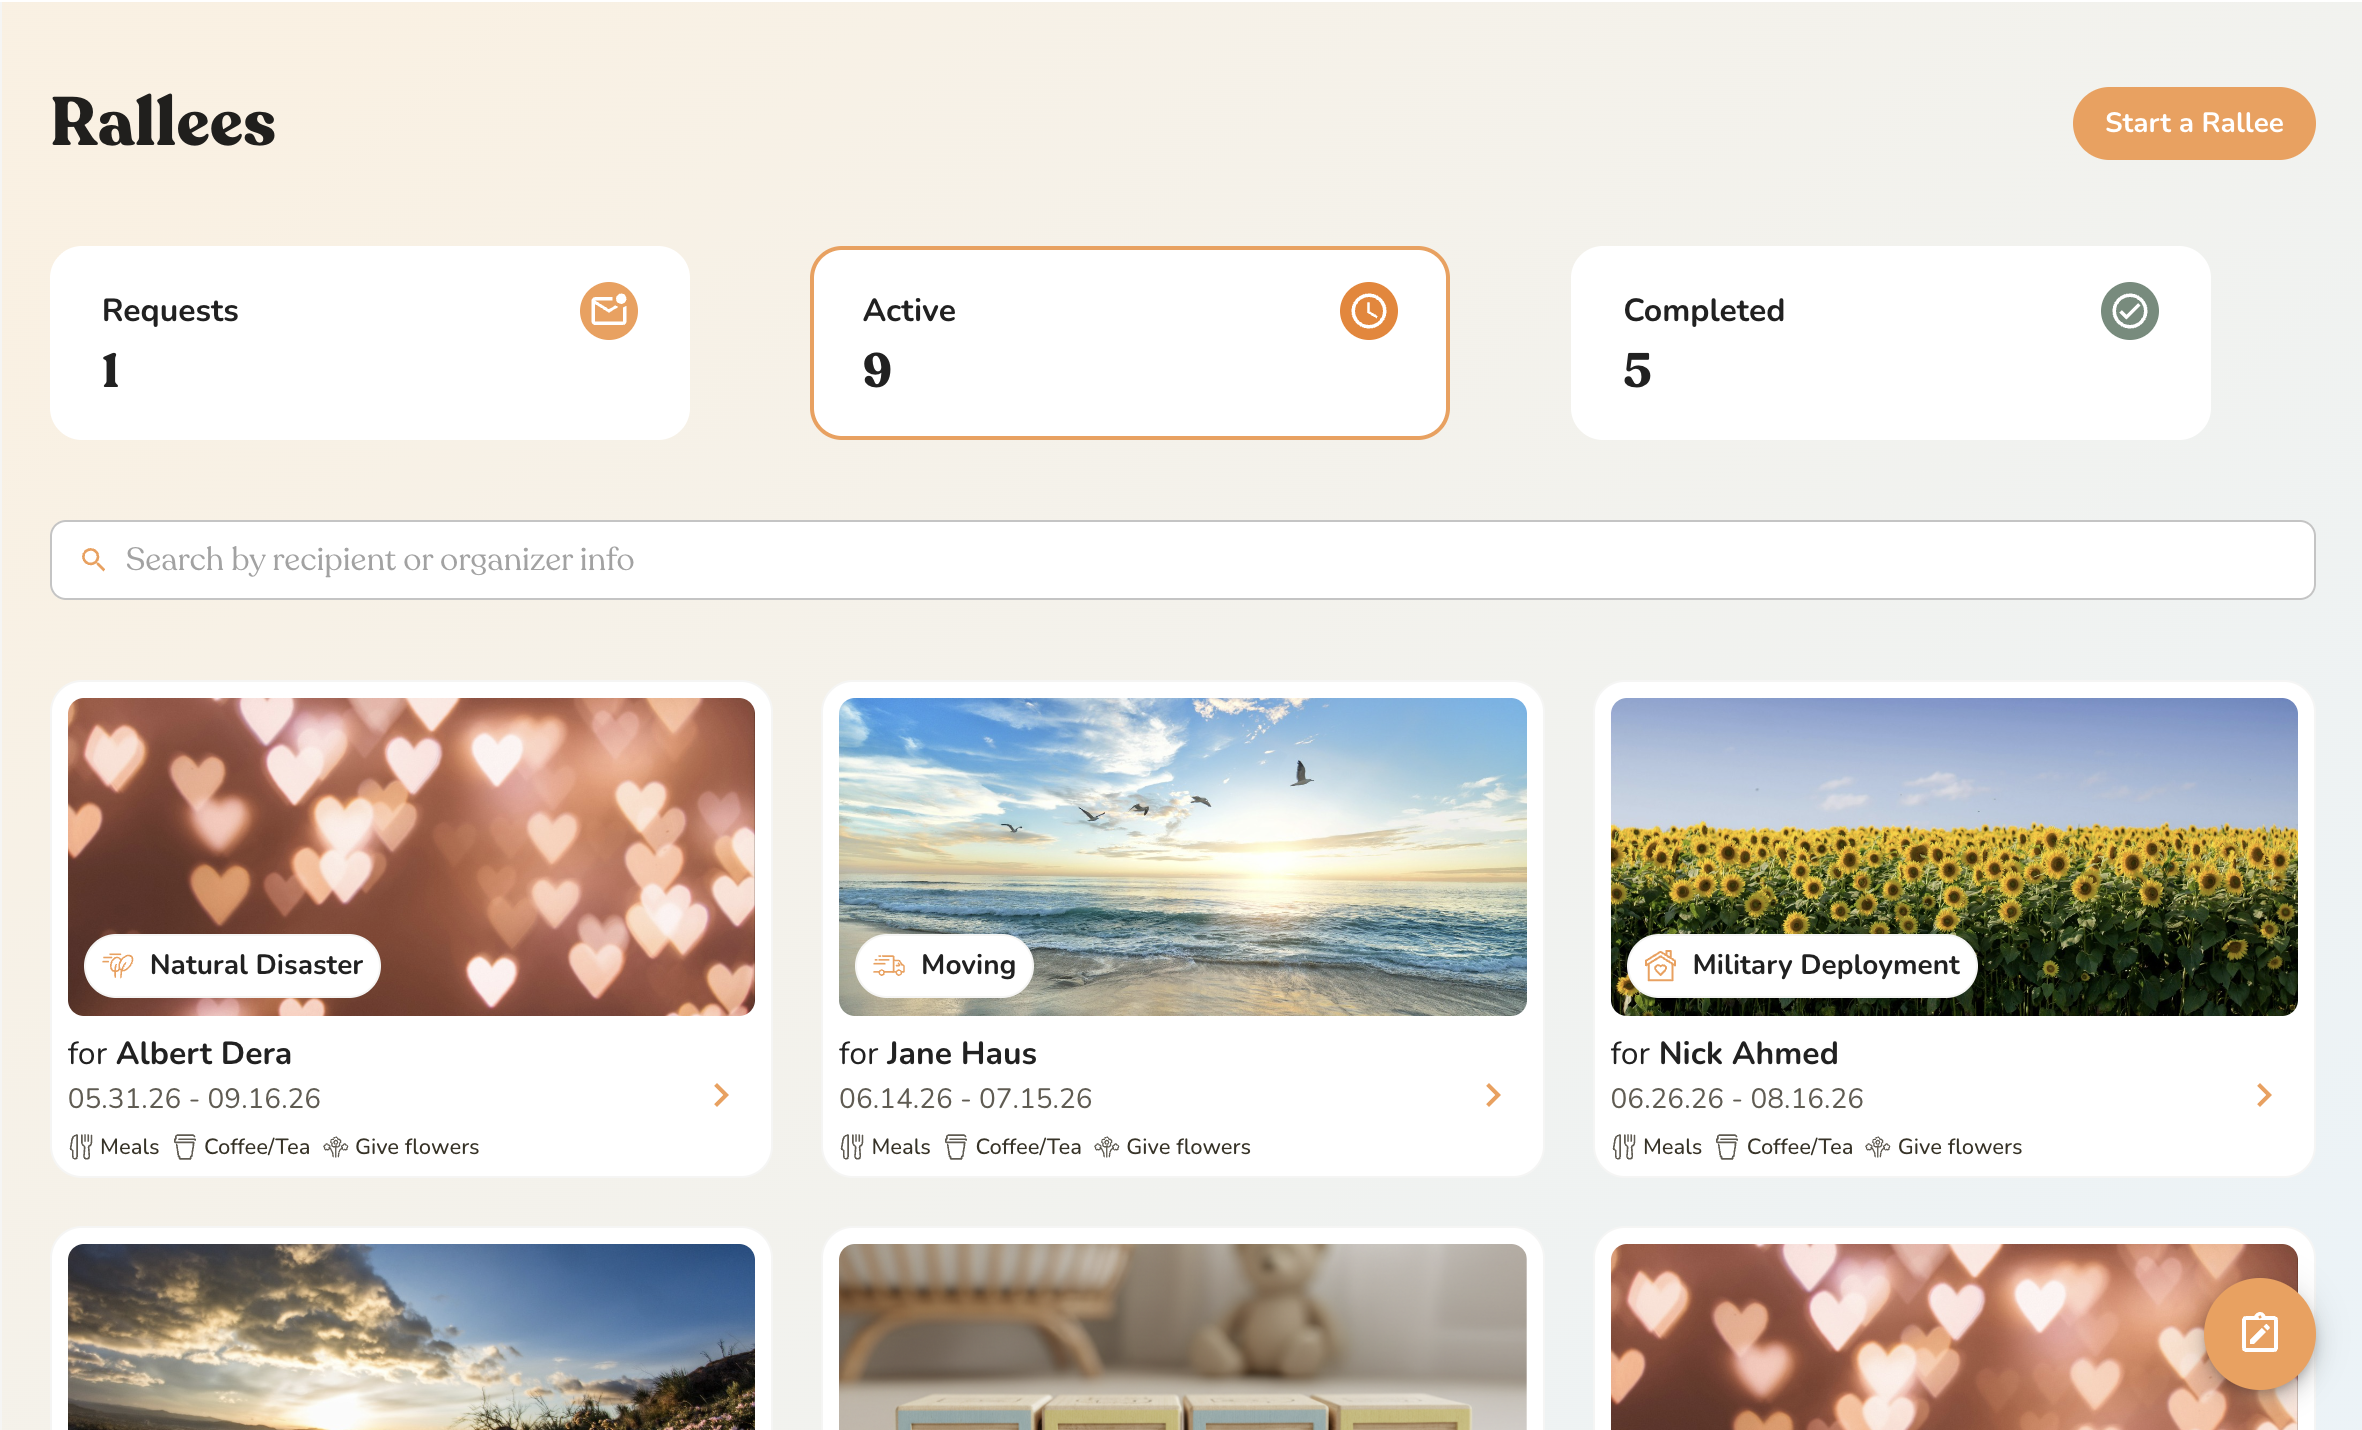This screenshot has height=1430, width=2362.
Task: Click date range 05.31.26 - 09.16.26
Action: (194, 1098)
